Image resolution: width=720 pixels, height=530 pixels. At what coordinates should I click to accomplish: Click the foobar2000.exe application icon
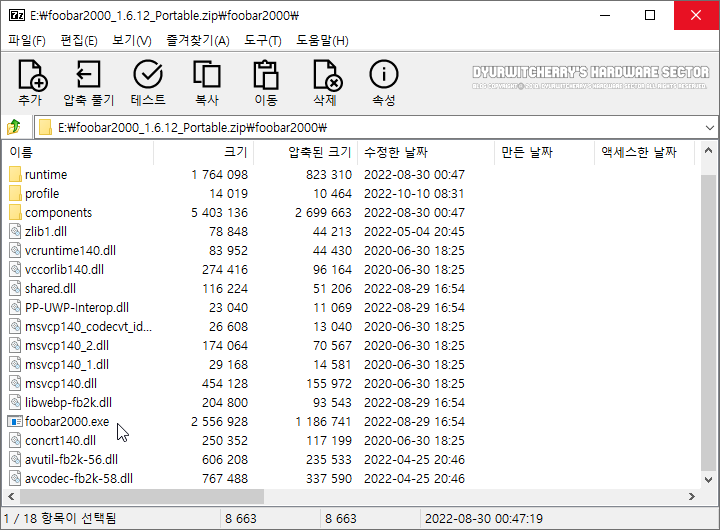coord(15,422)
